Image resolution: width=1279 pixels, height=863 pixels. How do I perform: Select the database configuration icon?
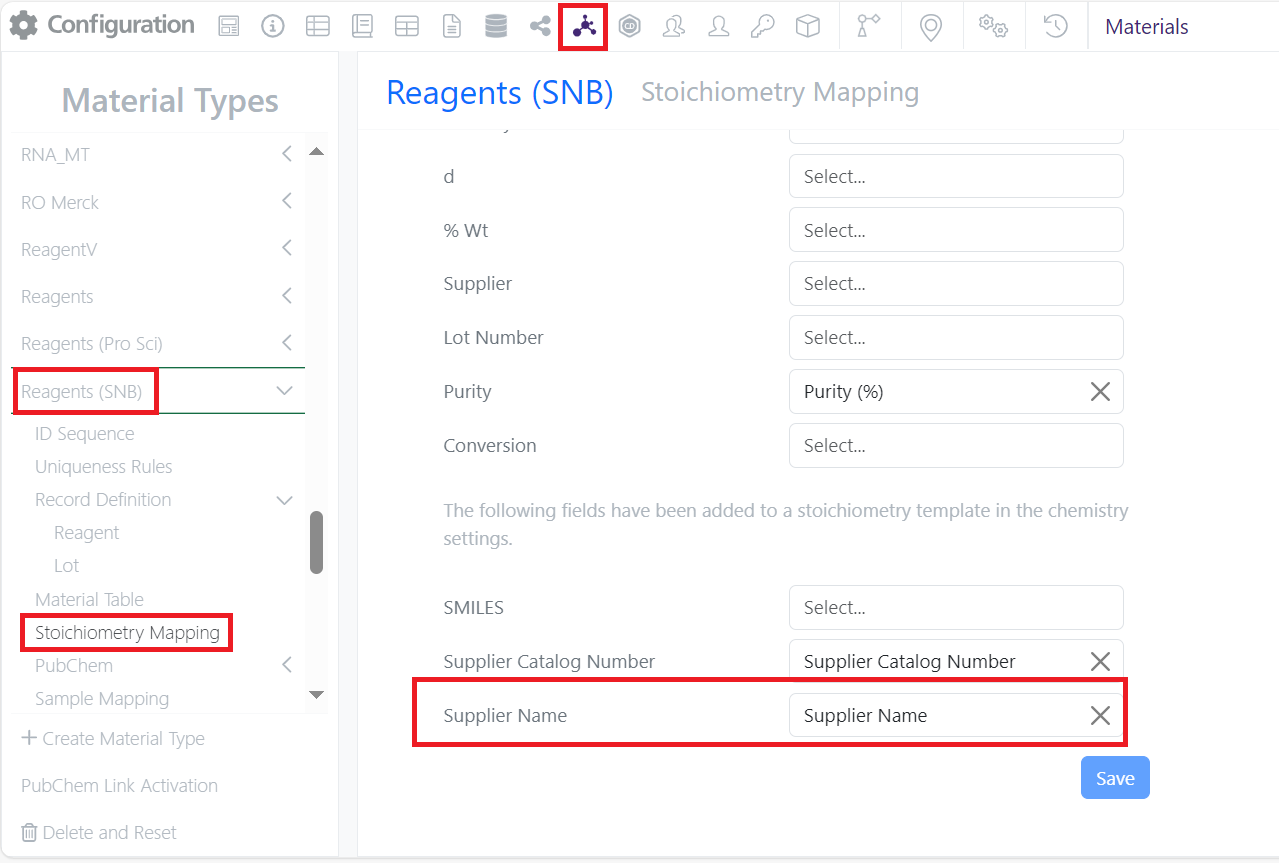point(495,25)
